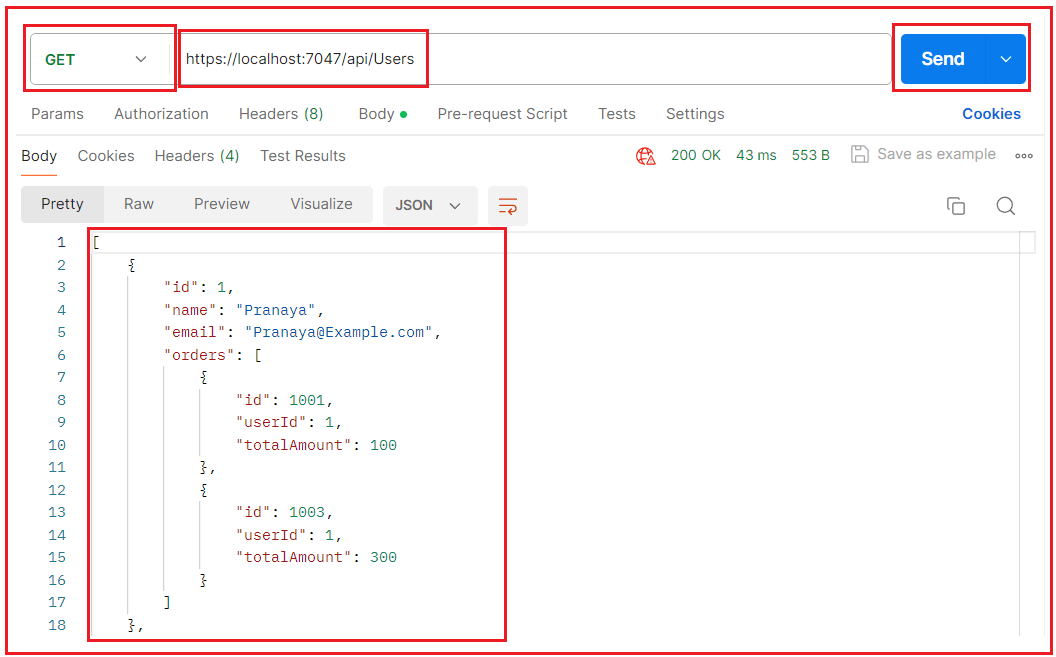Open search in the response with the magnifier icon

[1005, 206]
